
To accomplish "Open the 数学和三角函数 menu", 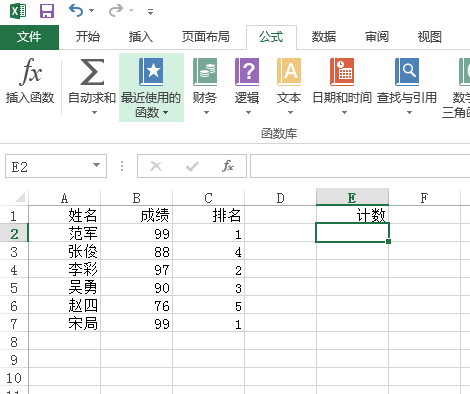I will (x=457, y=87).
